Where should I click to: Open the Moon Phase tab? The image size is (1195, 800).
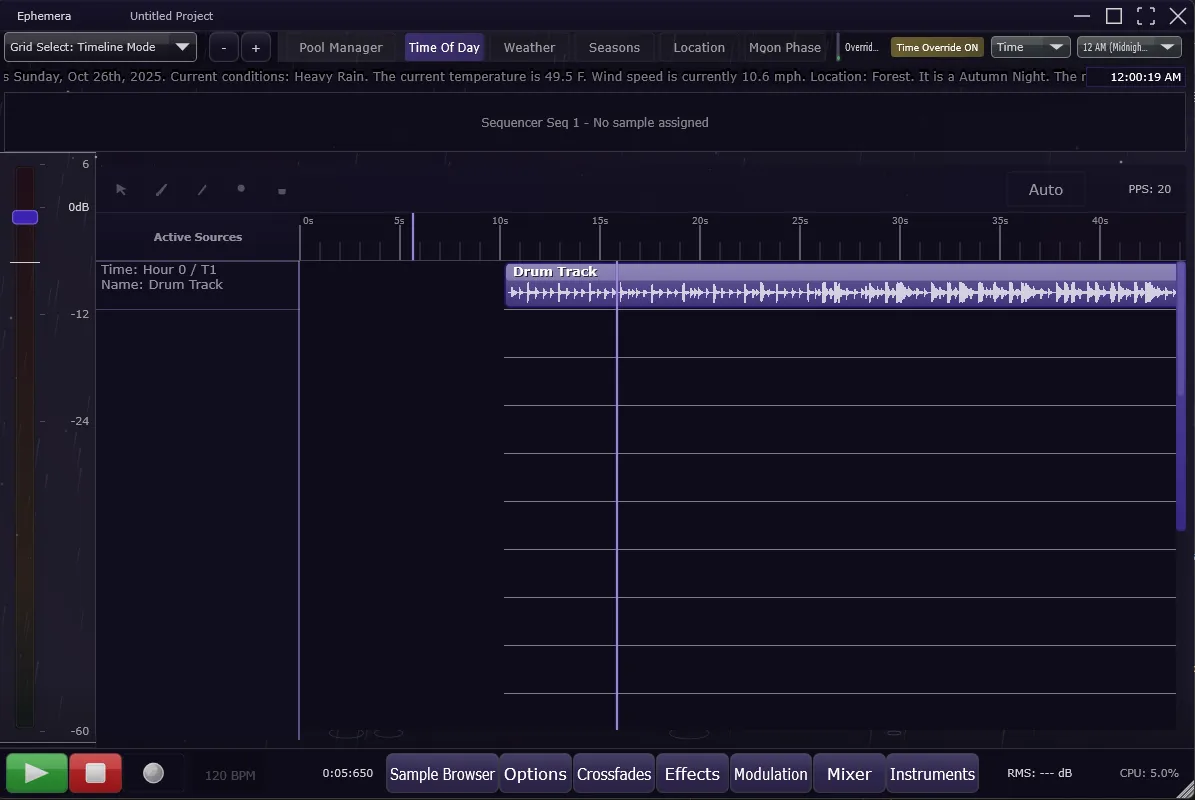click(x=785, y=47)
